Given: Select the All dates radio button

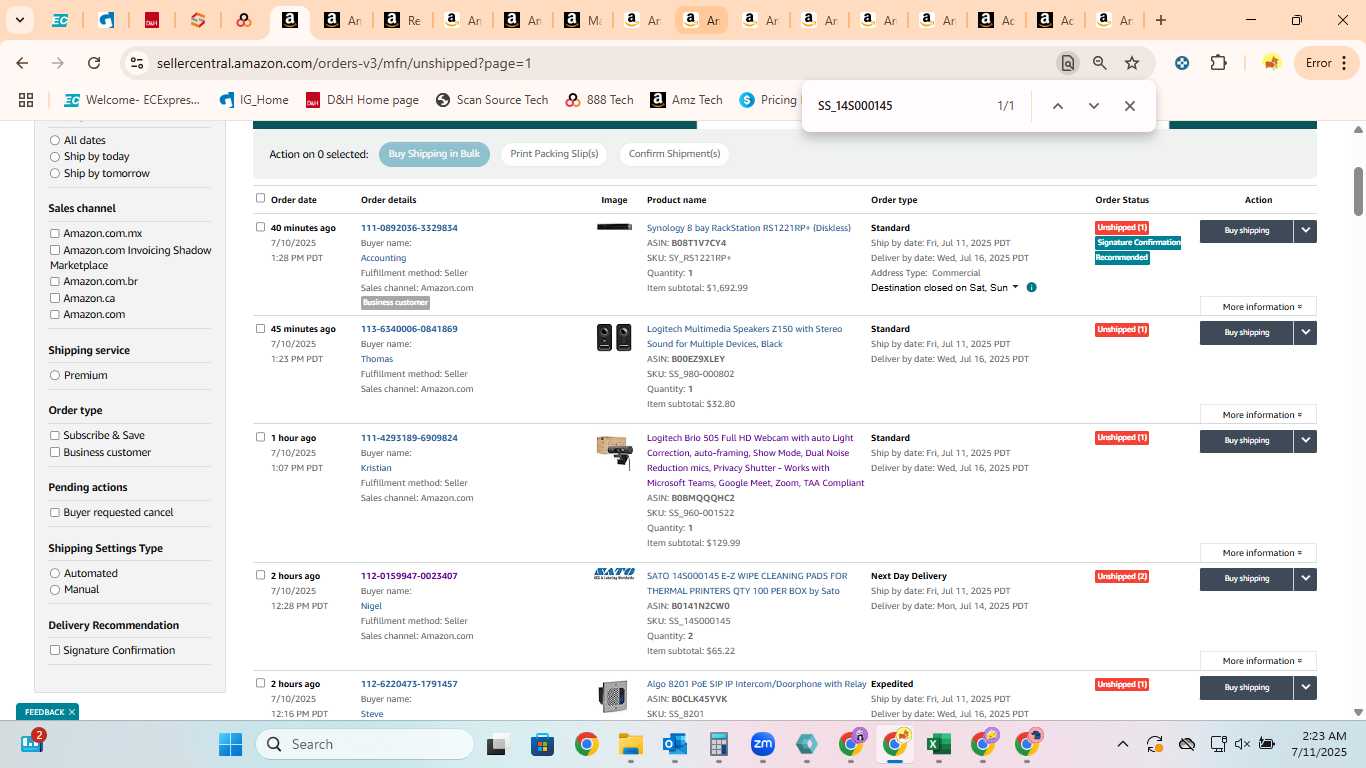Looking at the screenshot, I should 55,140.
